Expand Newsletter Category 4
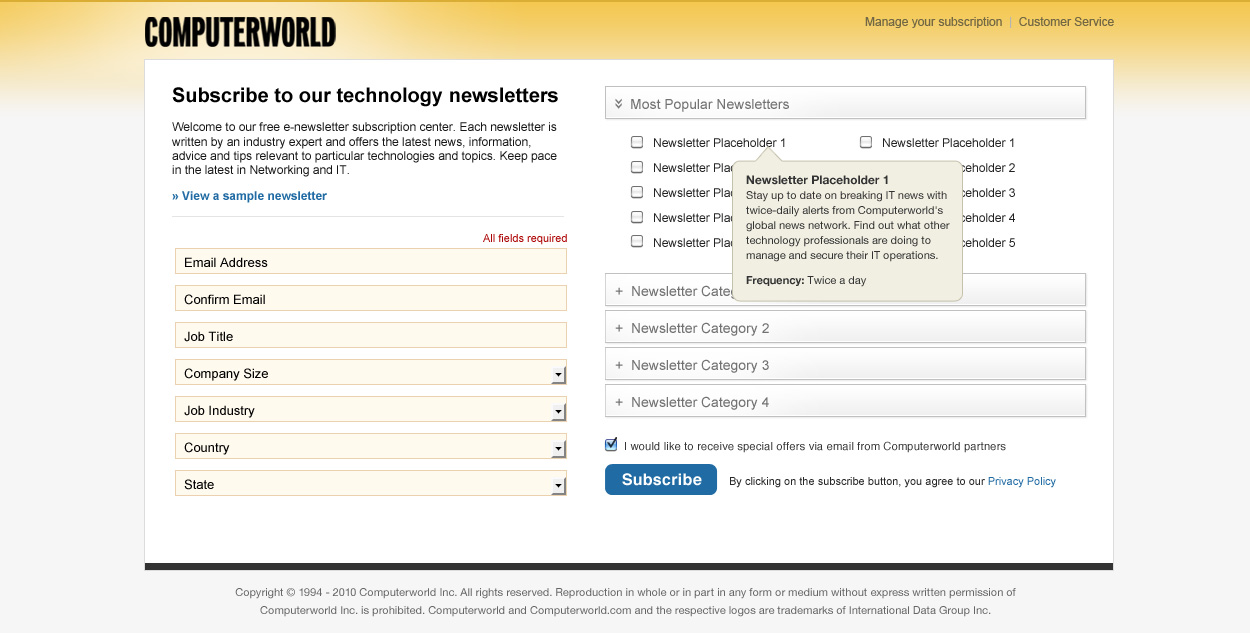 [845, 402]
